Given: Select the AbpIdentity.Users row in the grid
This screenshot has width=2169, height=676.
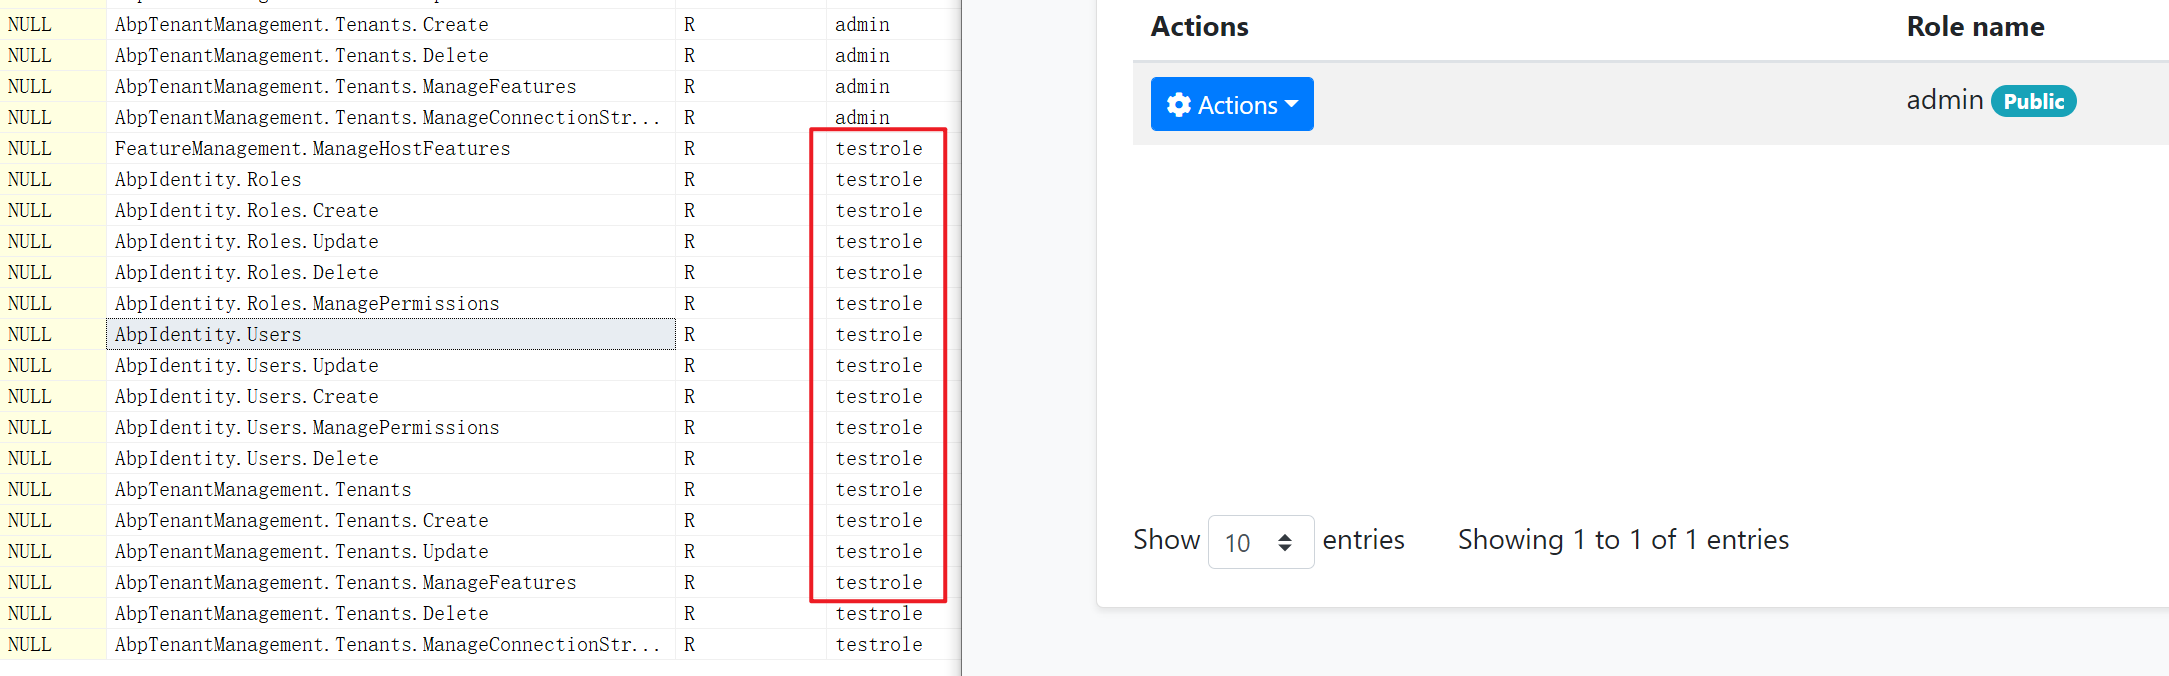Looking at the screenshot, I should [x=390, y=334].
